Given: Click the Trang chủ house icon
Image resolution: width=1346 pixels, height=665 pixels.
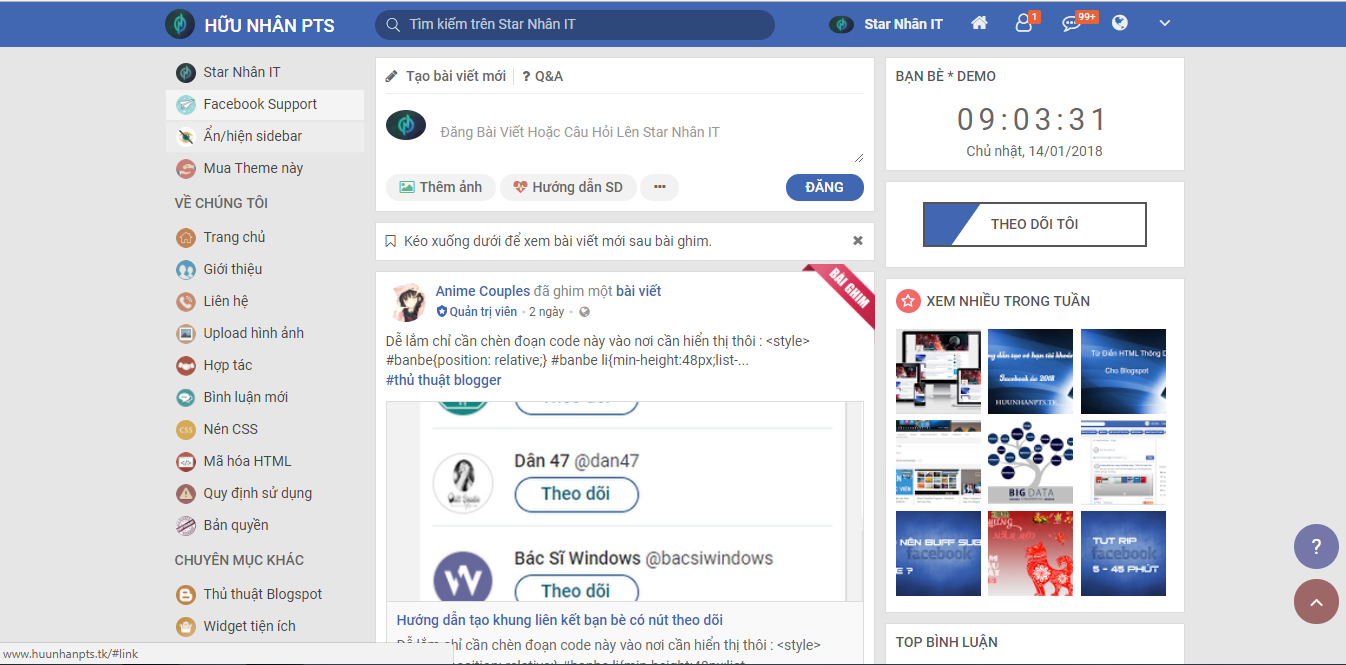Looking at the screenshot, I should point(186,237).
